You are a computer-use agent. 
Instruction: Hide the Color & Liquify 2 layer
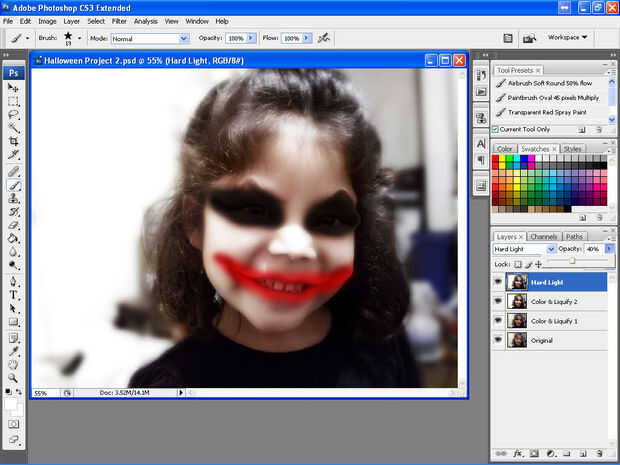(x=498, y=301)
